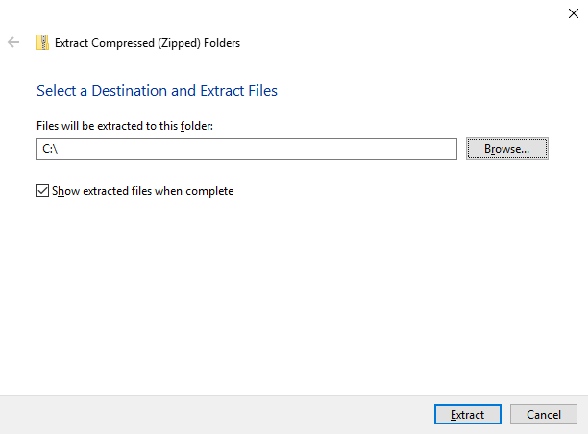The width and height of the screenshot is (588, 435).
Task: Click the C:\ path text
Action: (50, 149)
